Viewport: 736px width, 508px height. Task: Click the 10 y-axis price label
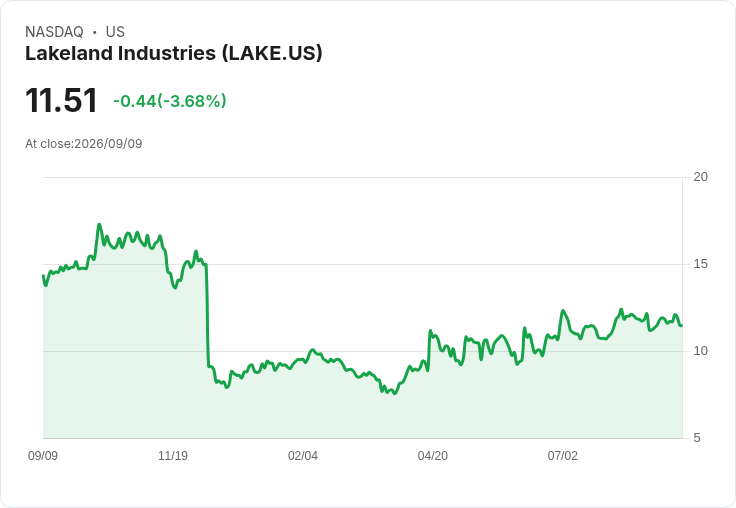pyautogui.click(x=700, y=351)
